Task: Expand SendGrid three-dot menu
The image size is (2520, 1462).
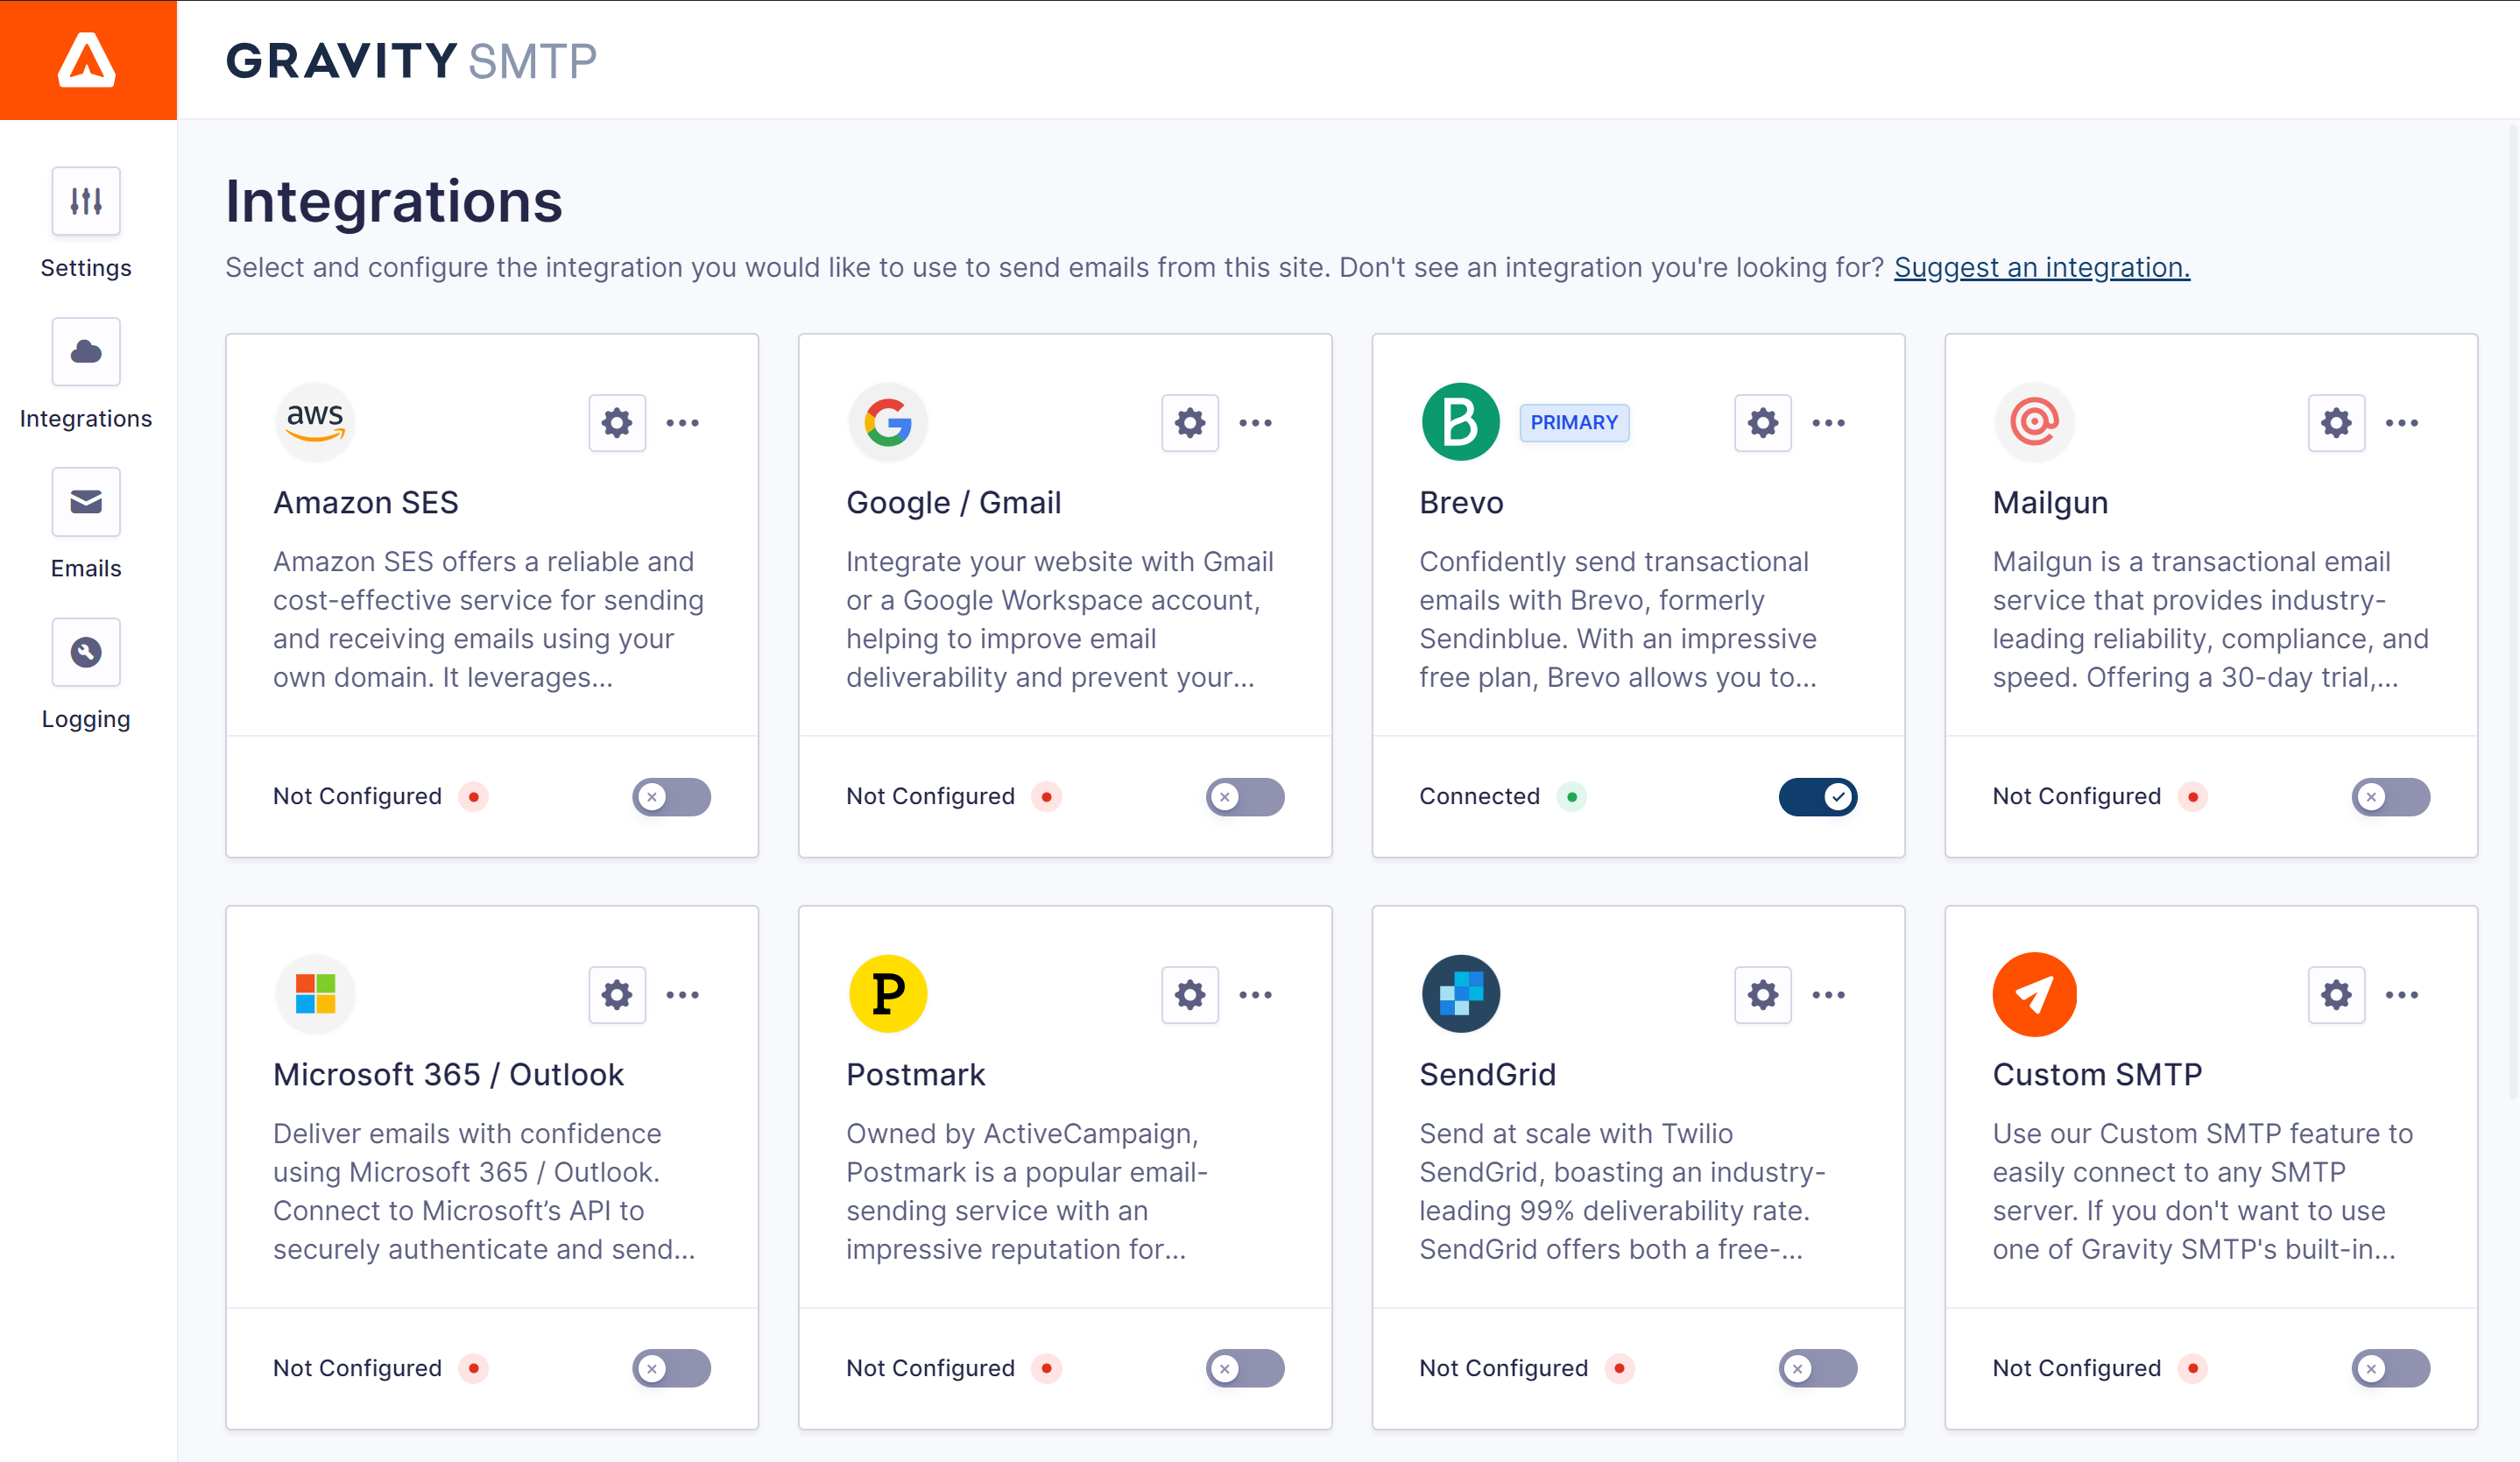Action: pyautogui.click(x=1829, y=995)
